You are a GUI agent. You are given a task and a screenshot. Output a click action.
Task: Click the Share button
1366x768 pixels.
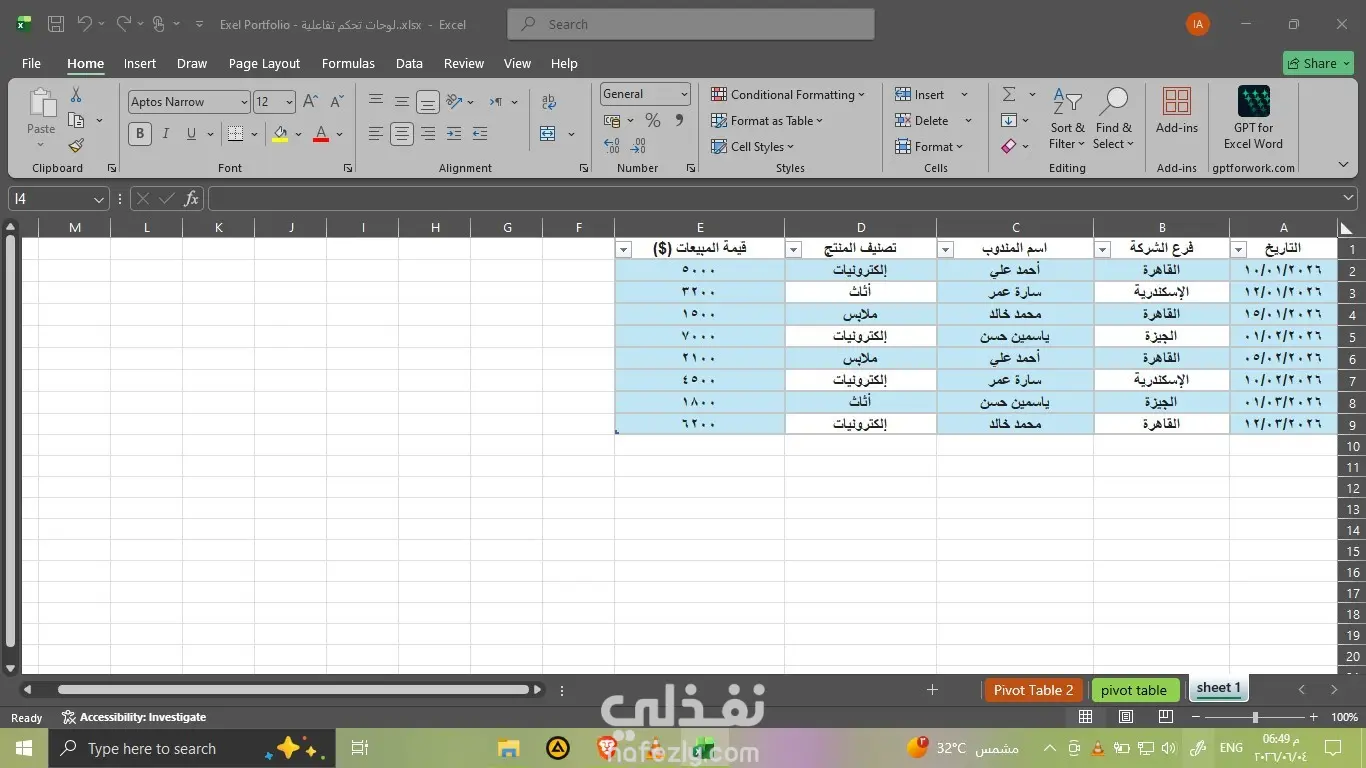tap(1318, 63)
